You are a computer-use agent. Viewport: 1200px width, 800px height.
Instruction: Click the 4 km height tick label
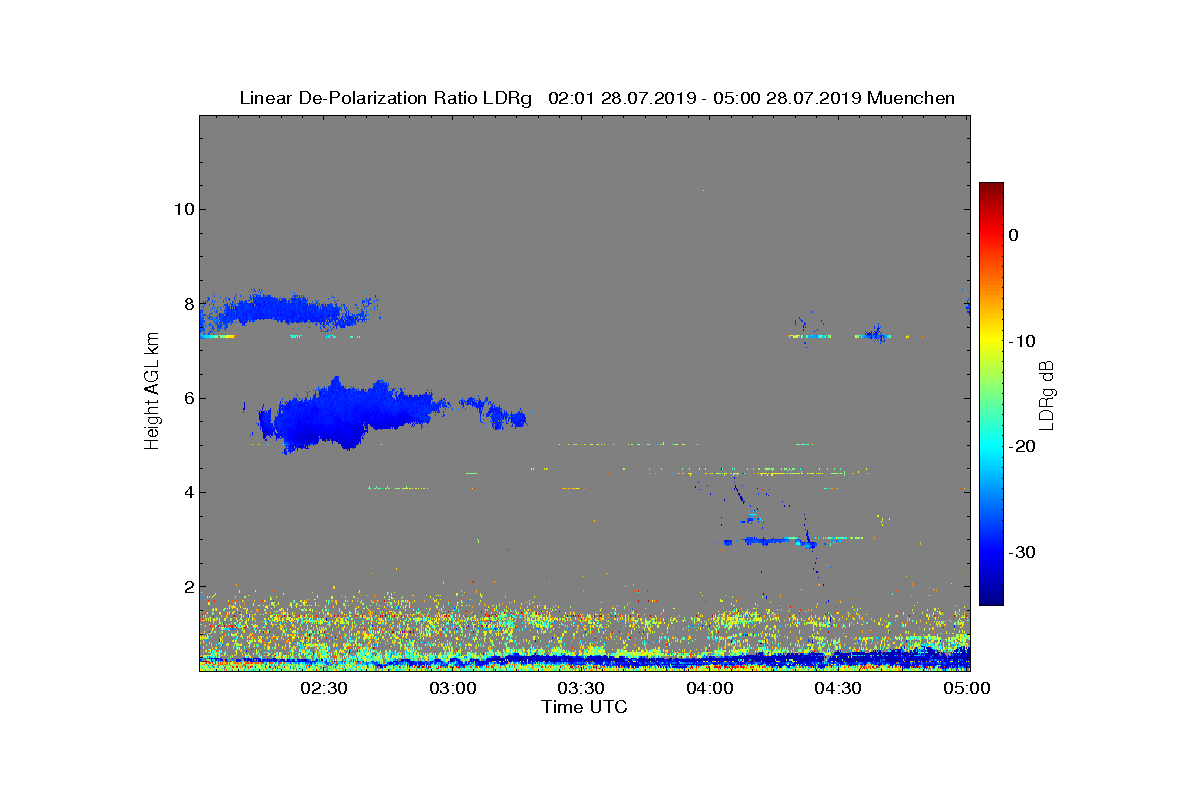click(x=187, y=492)
